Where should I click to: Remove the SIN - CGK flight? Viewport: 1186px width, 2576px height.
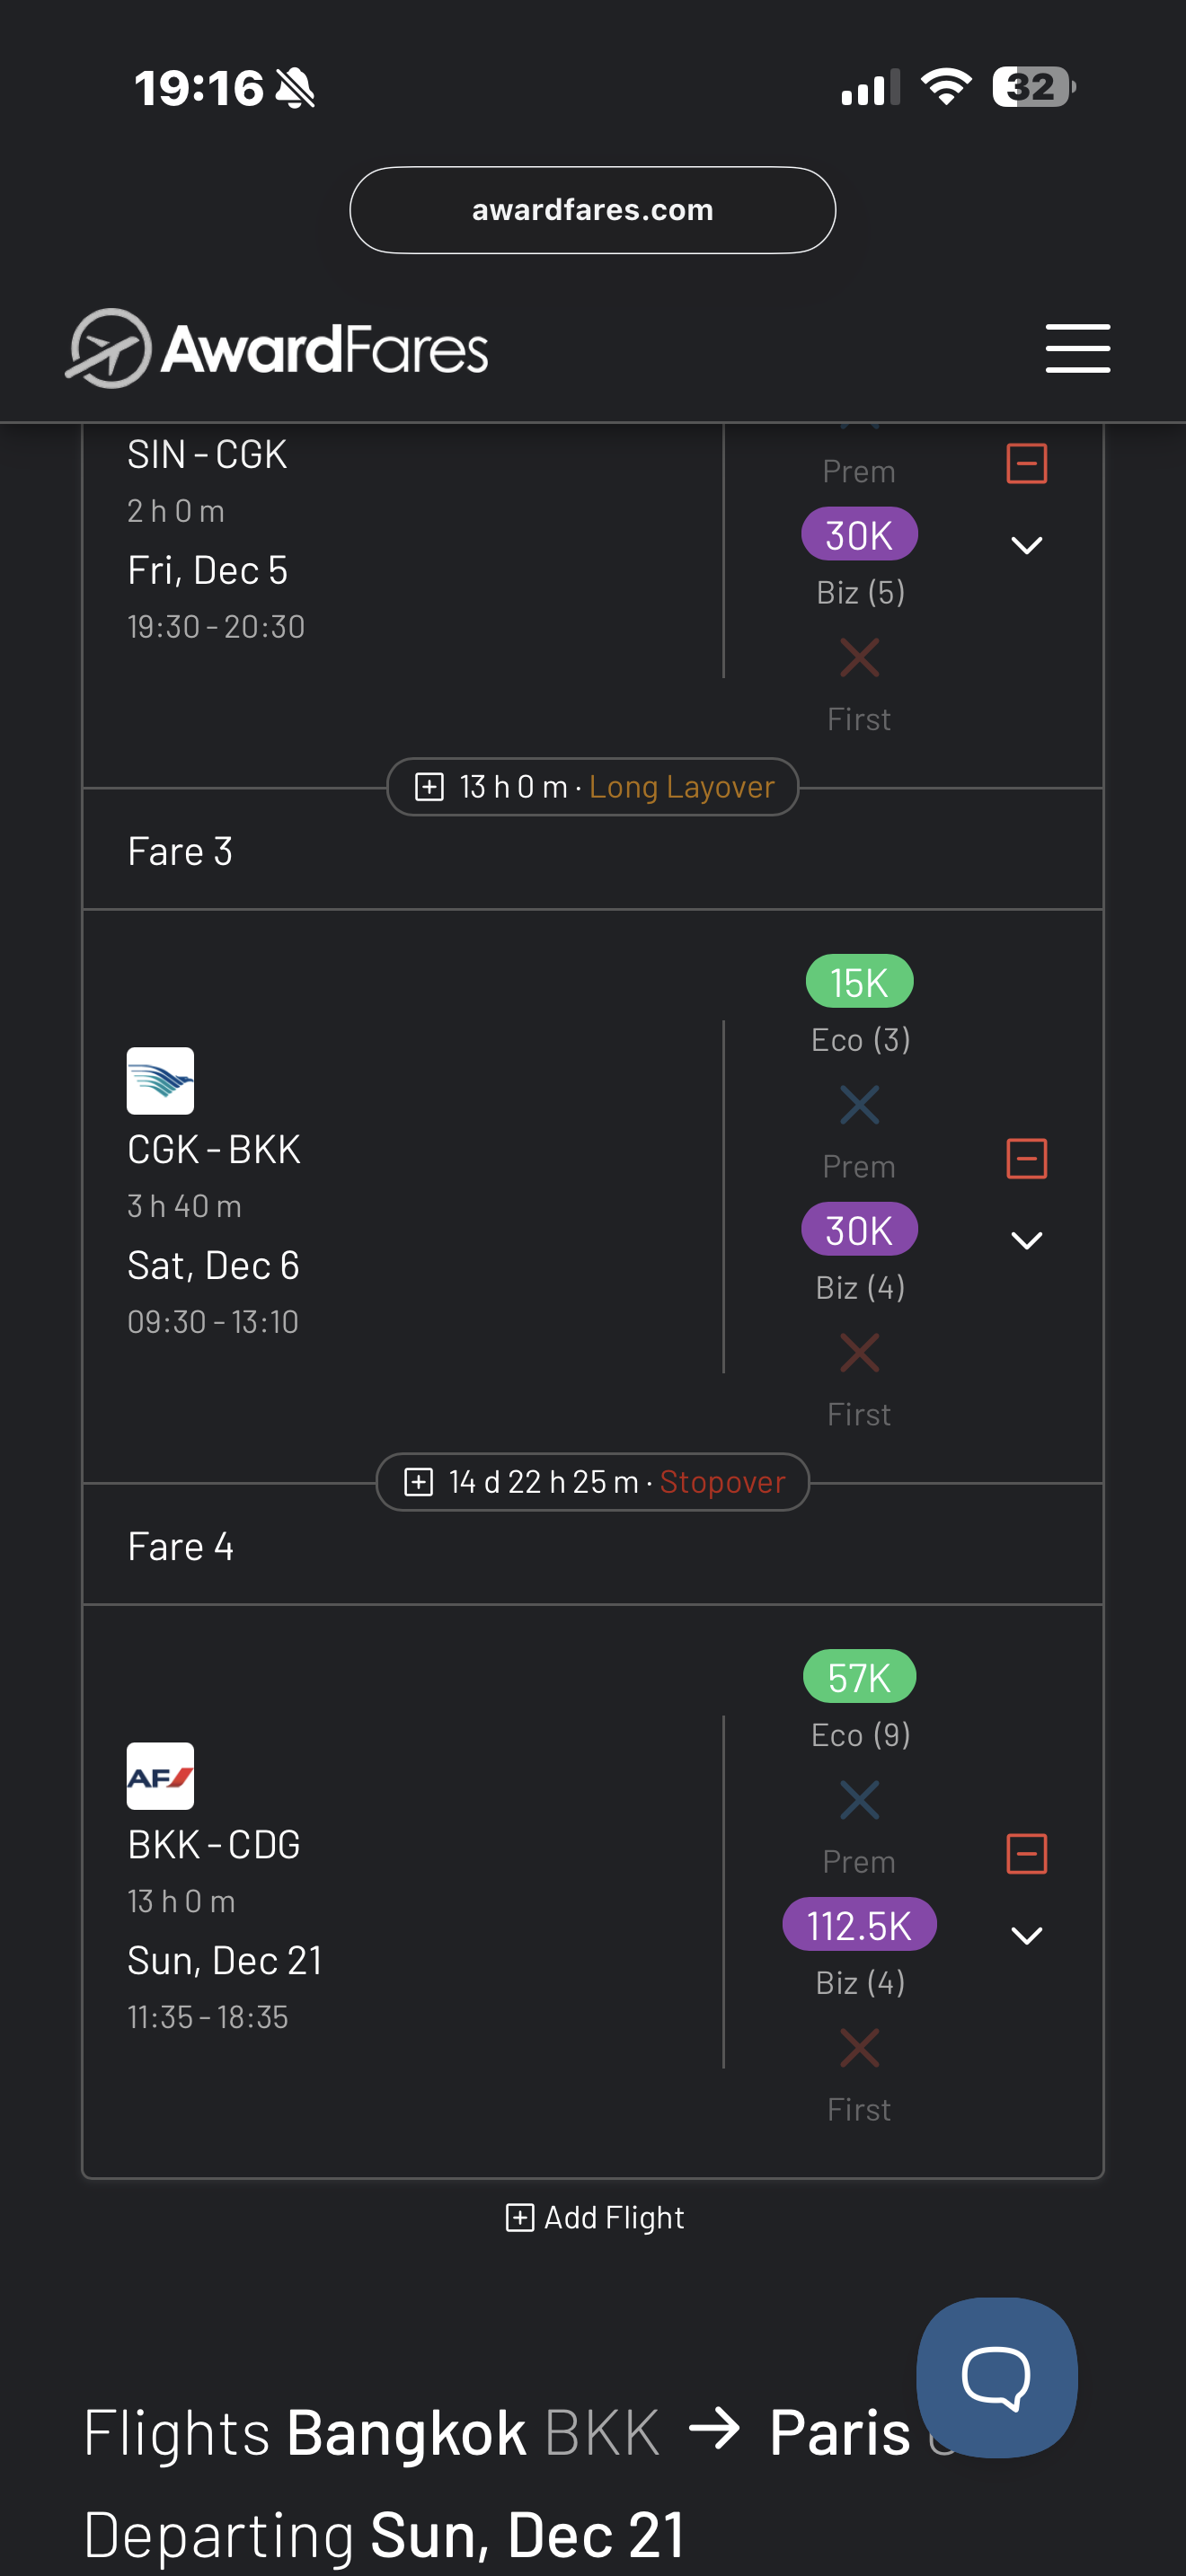click(1026, 464)
